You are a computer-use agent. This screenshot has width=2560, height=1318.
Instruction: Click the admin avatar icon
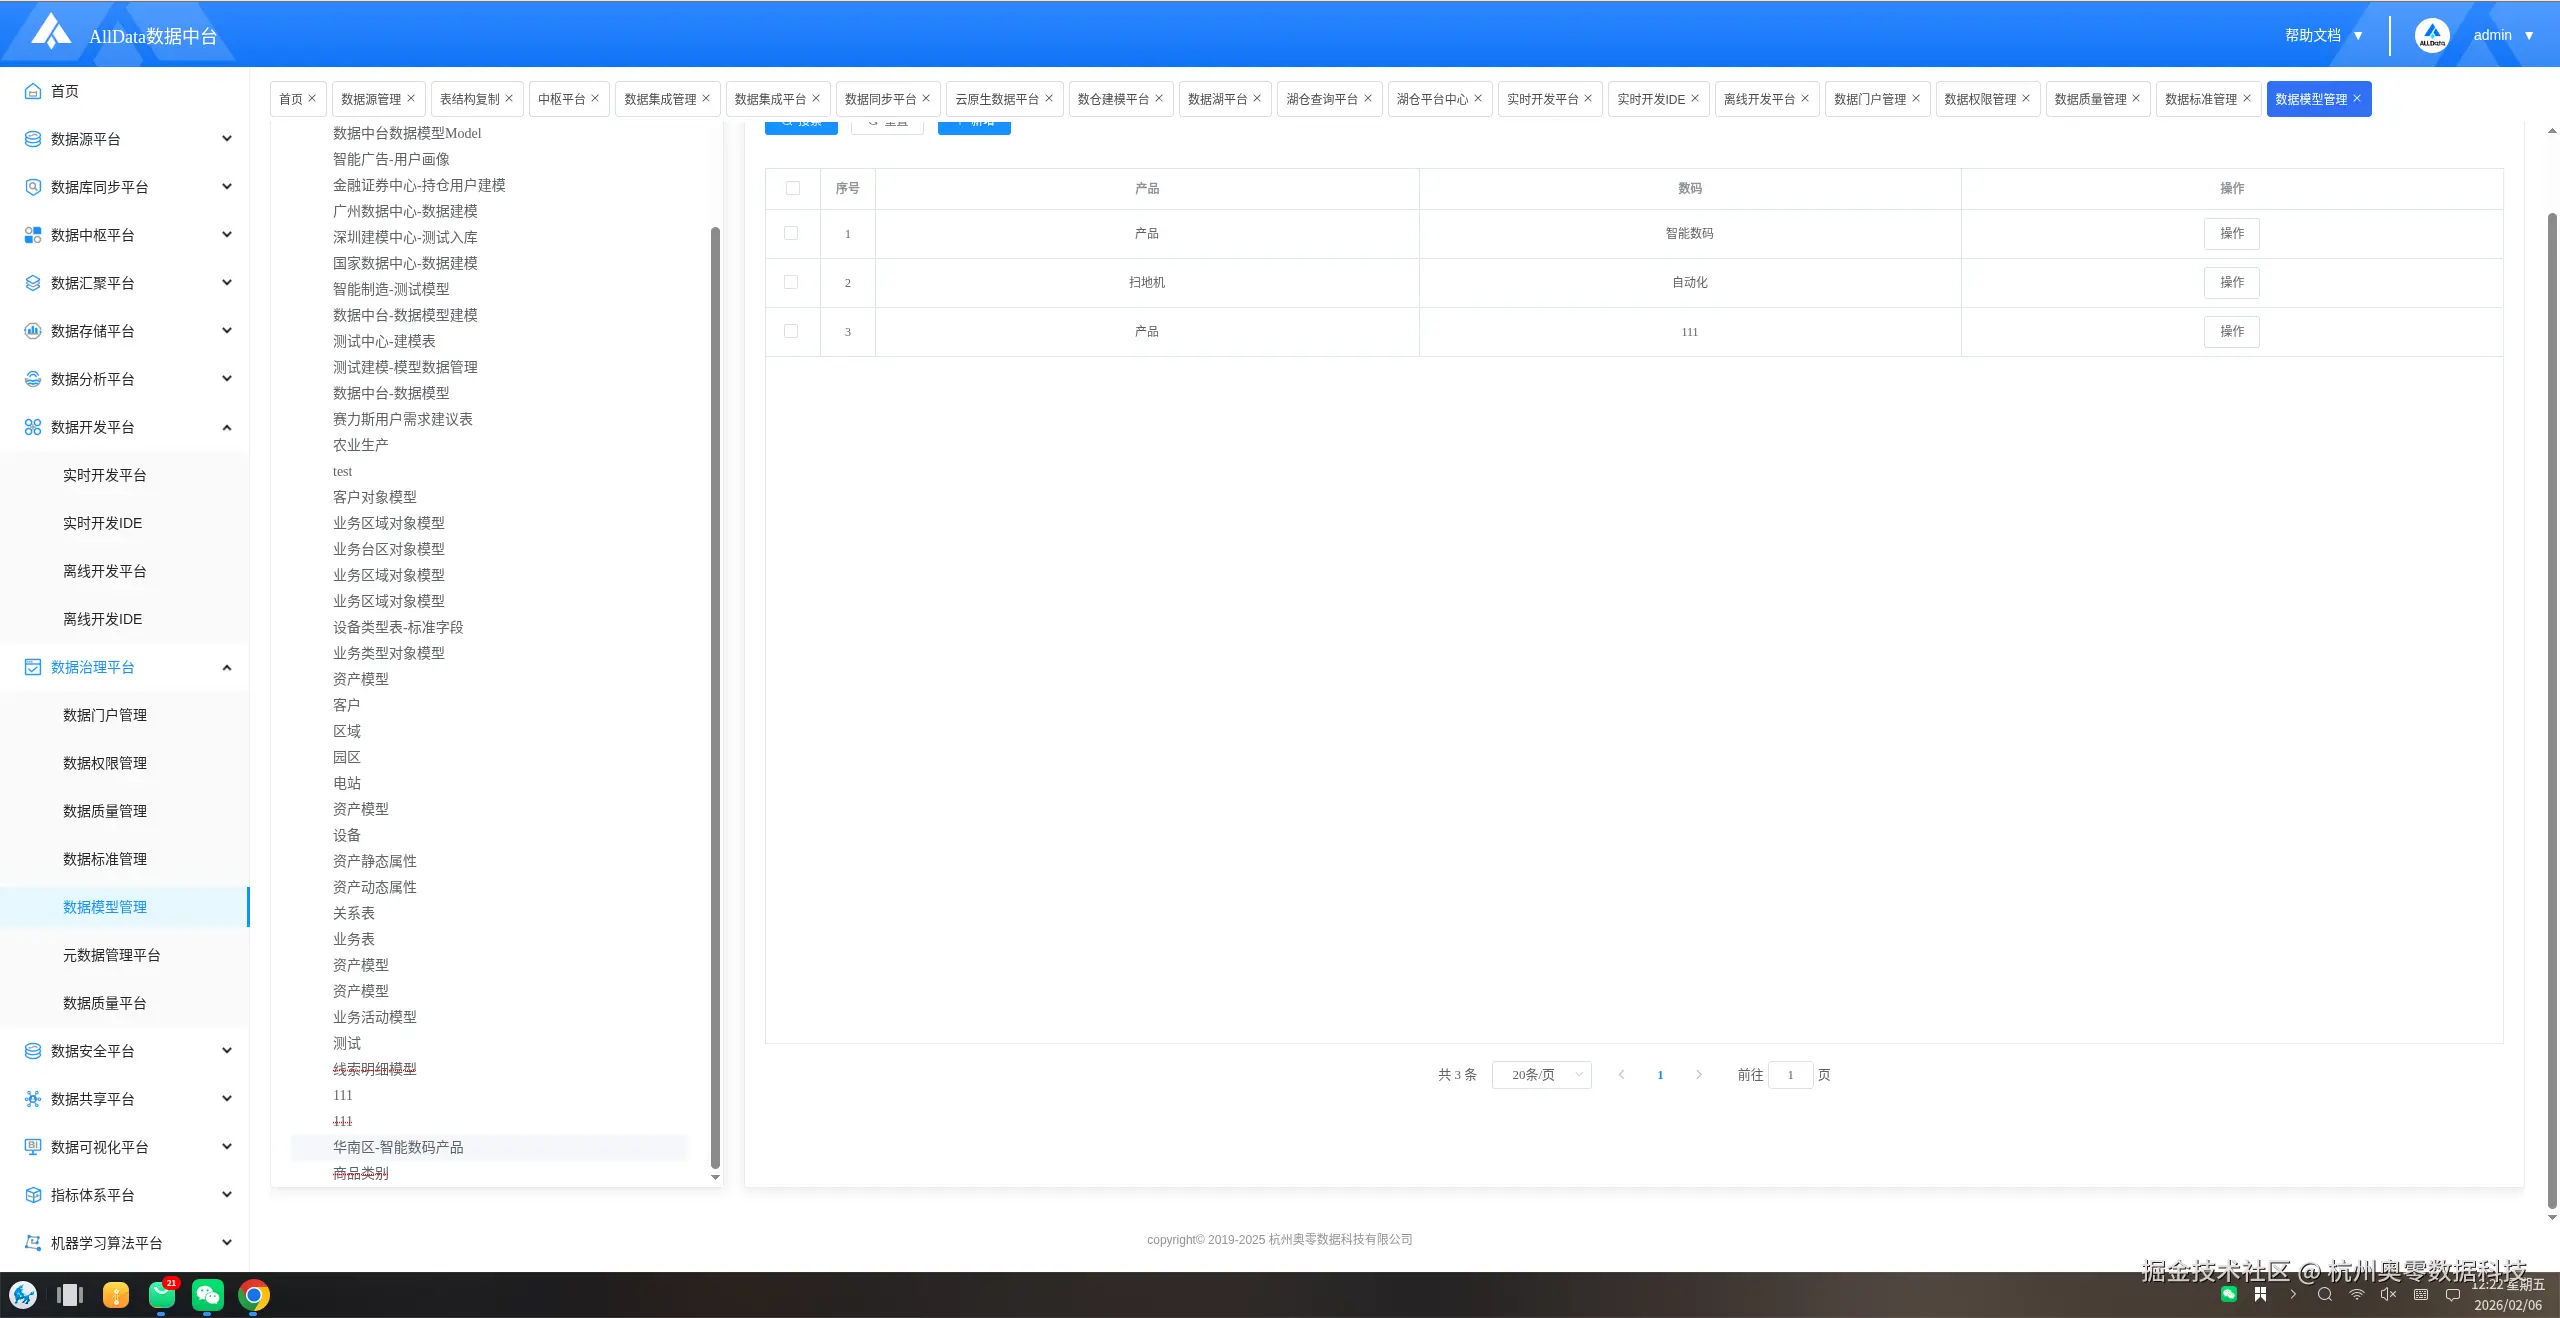coord(2432,35)
